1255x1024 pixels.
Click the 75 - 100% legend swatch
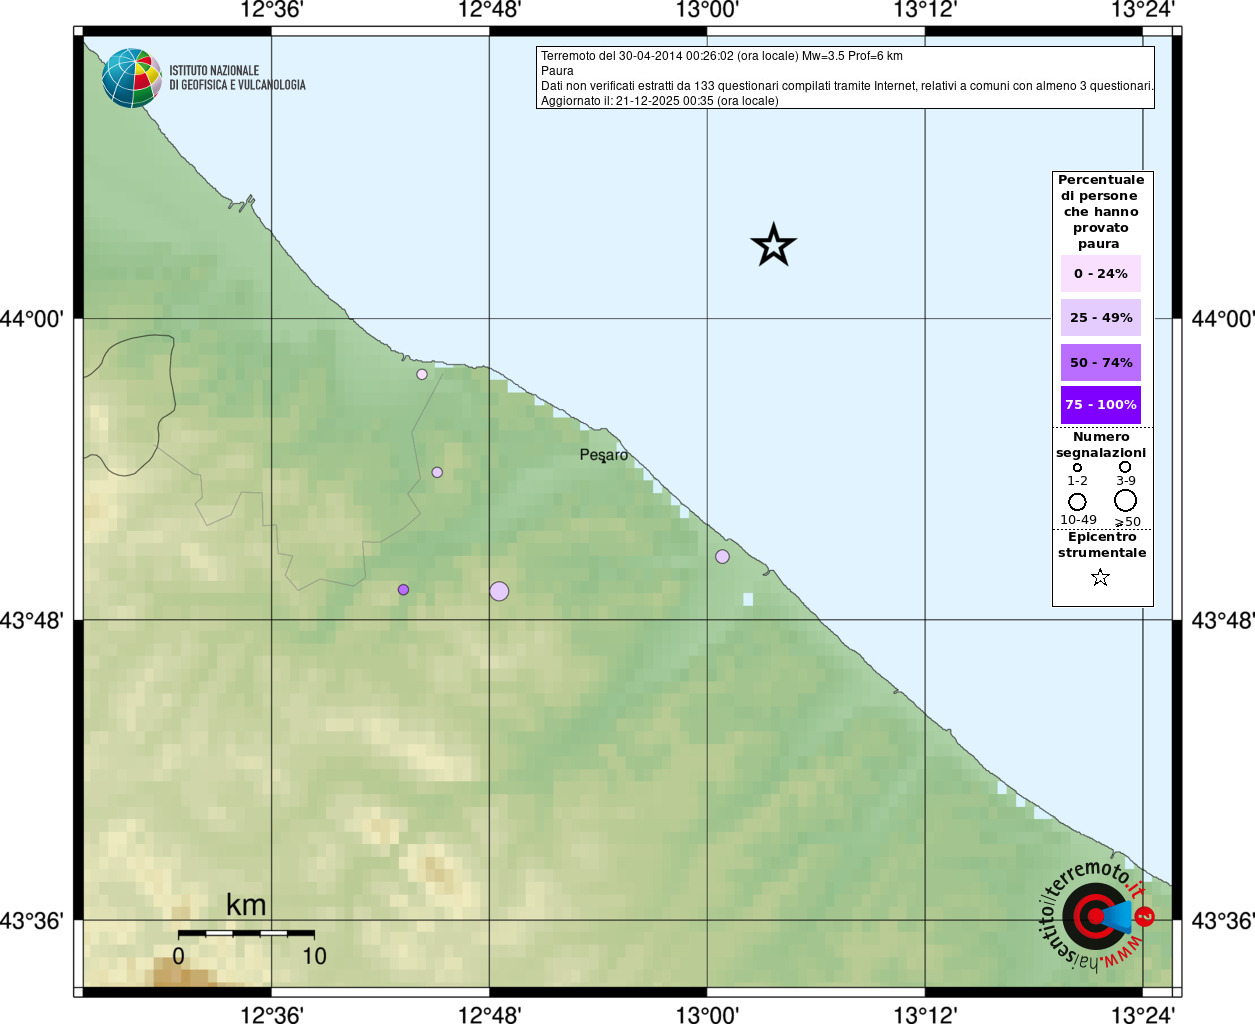tap(1100, 405)
